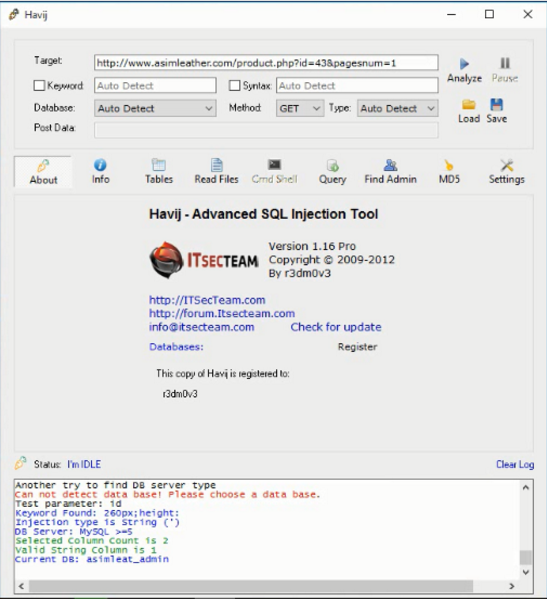Expand the Type Auto Detect dropdown

click(397, 108)
